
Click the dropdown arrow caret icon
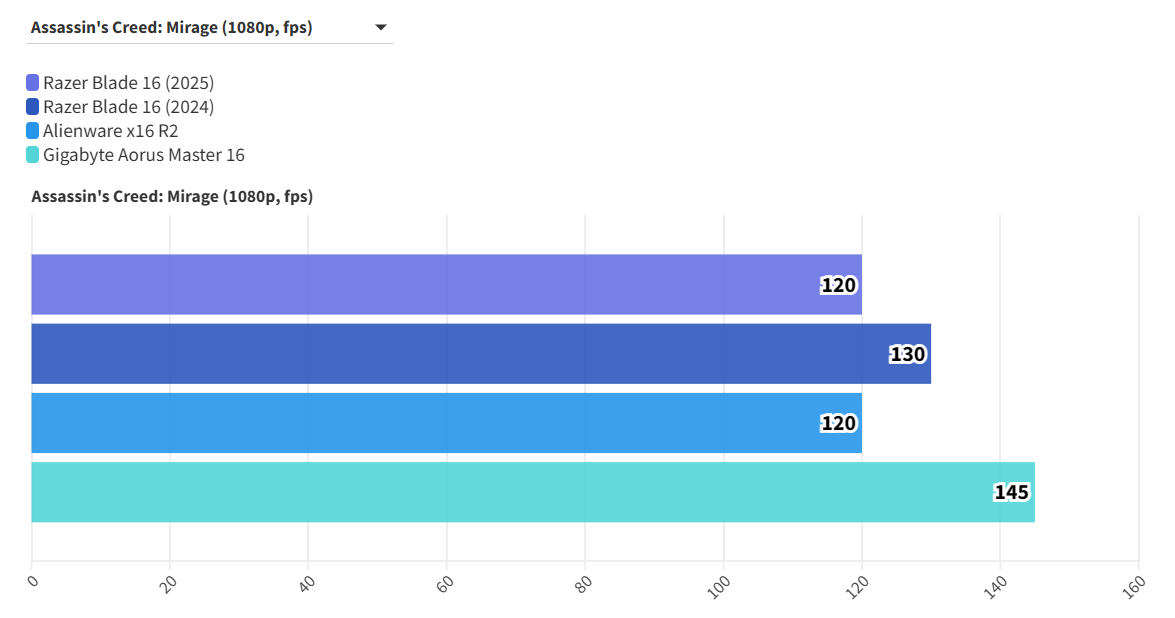(380, 28)
